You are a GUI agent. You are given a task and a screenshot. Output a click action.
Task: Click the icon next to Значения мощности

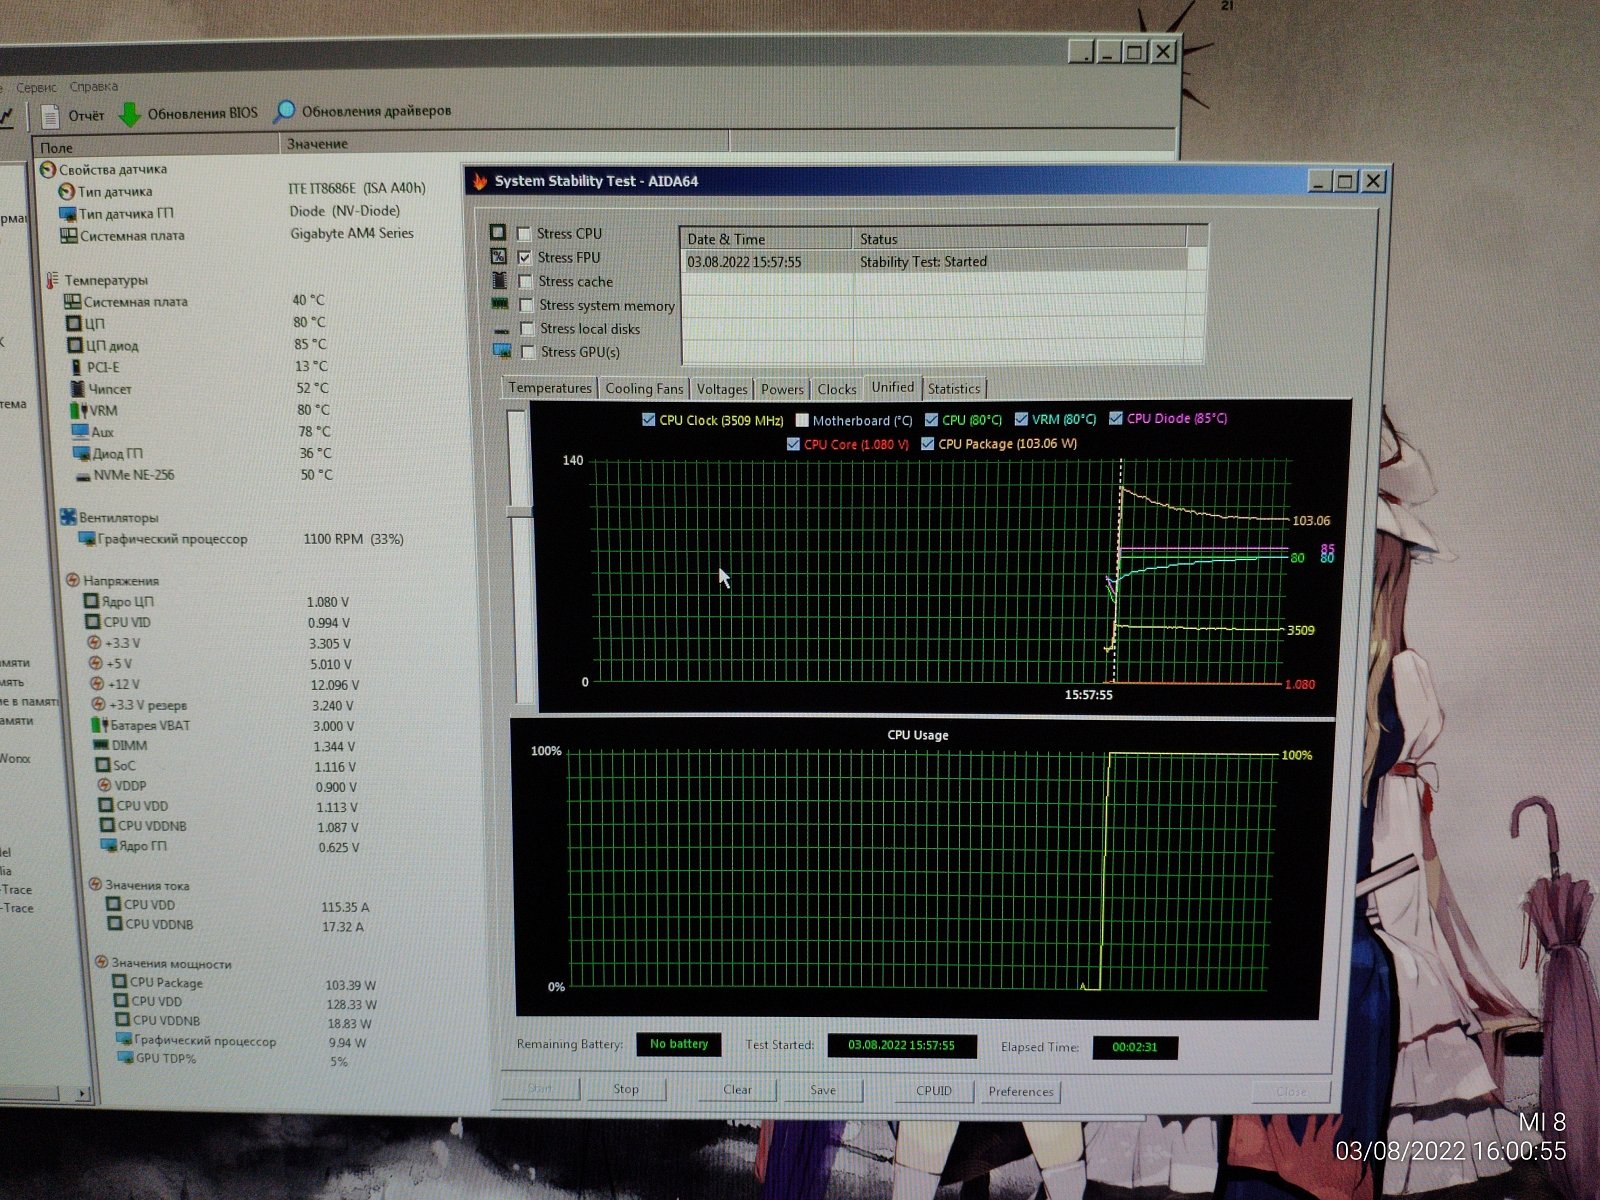[x=101, y=962]
